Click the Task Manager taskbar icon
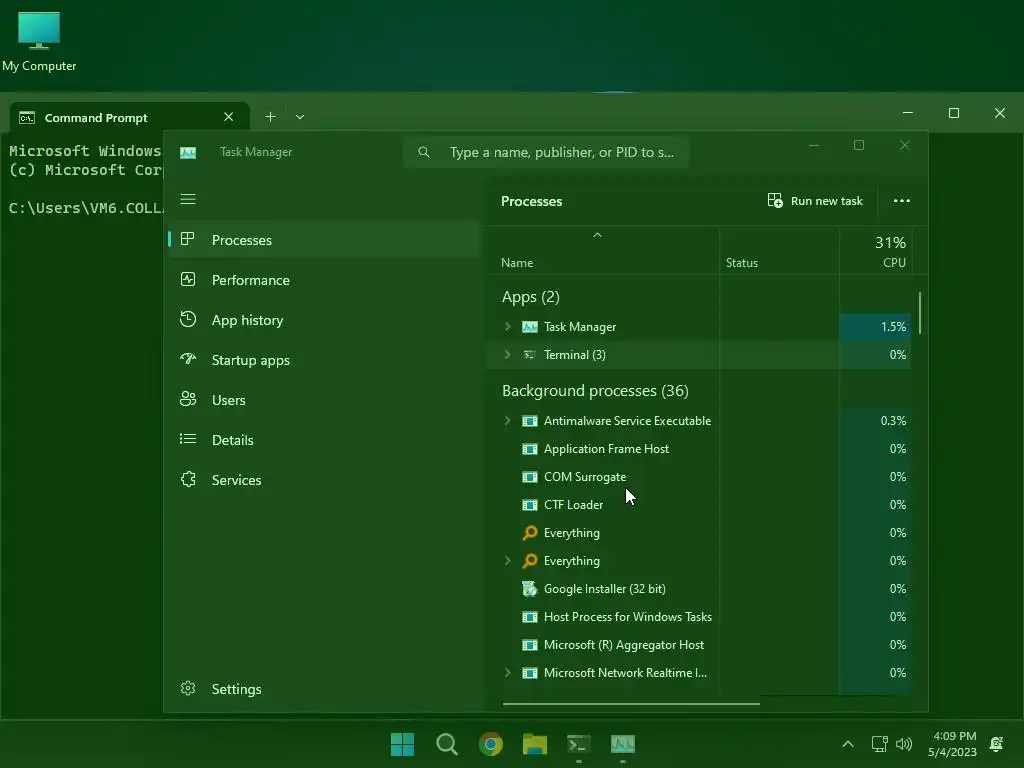 [623, 744]
